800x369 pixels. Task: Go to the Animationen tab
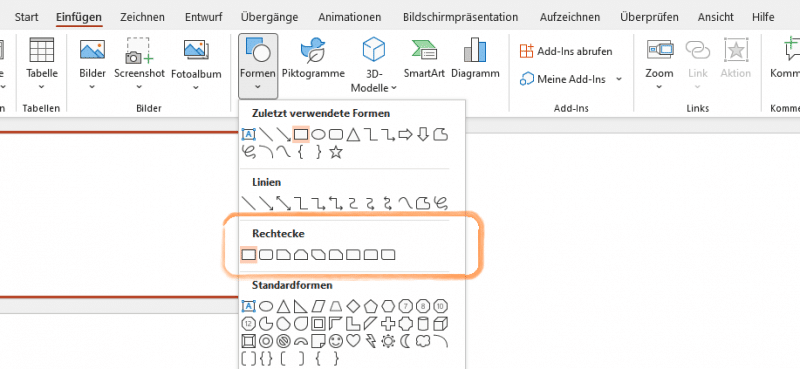(349, 17)
